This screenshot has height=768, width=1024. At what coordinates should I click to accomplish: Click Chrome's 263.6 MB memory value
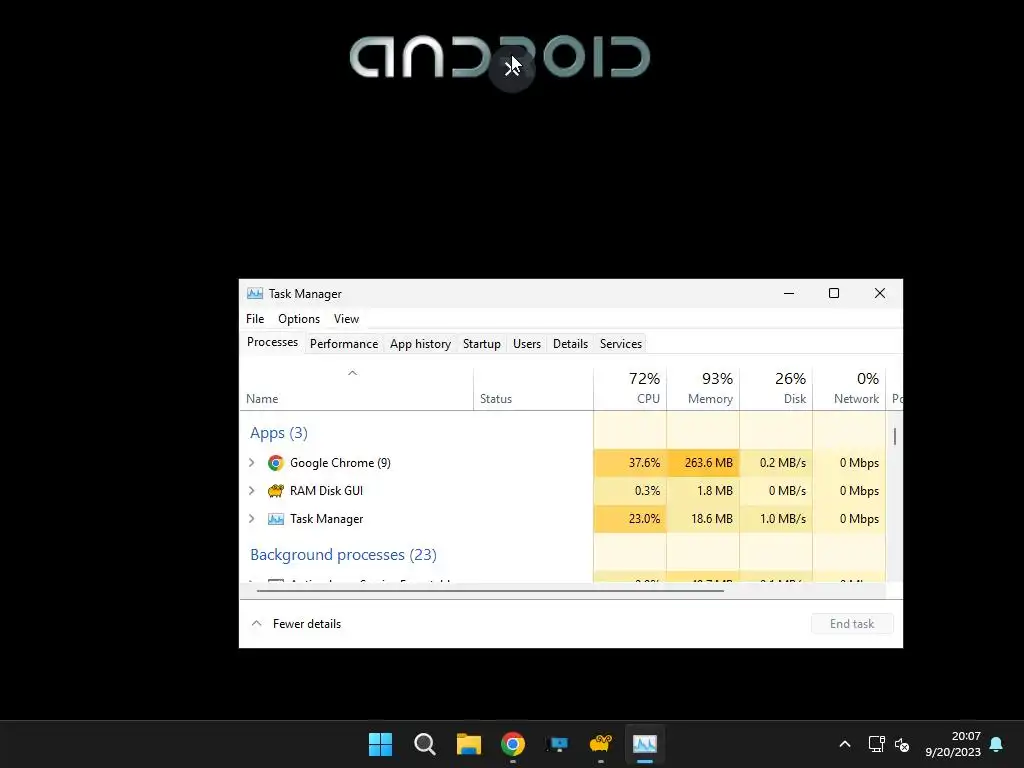(x=709, y=463)
